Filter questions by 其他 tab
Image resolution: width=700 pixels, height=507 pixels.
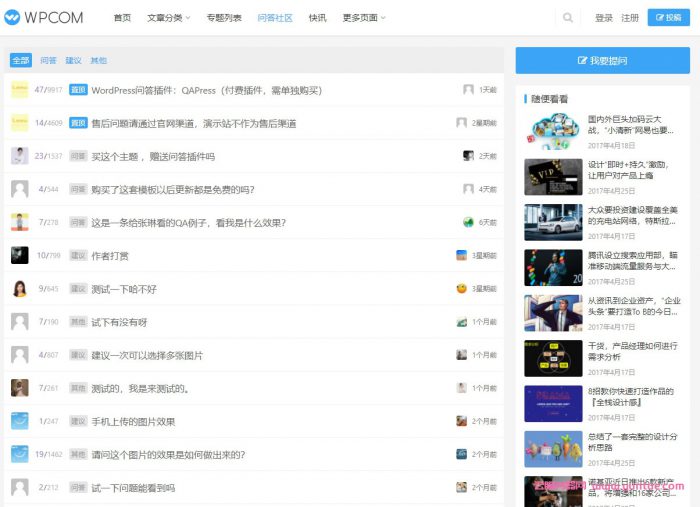(x=98, y=60)
